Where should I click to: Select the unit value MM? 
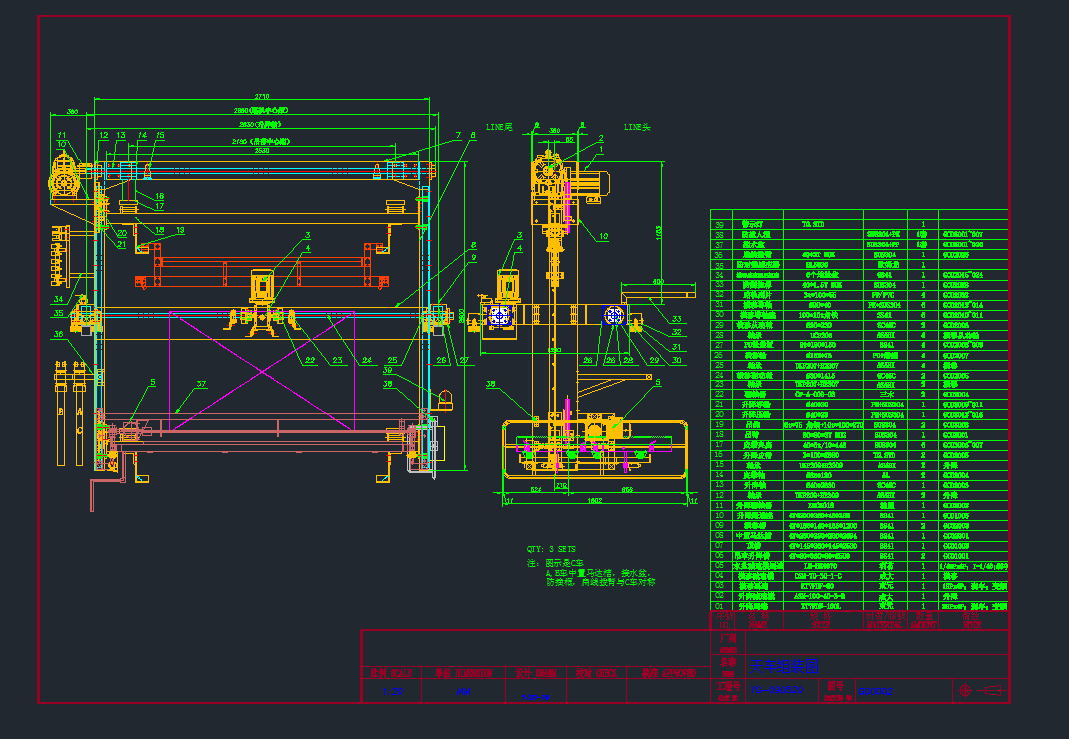[x=462, y=691]
